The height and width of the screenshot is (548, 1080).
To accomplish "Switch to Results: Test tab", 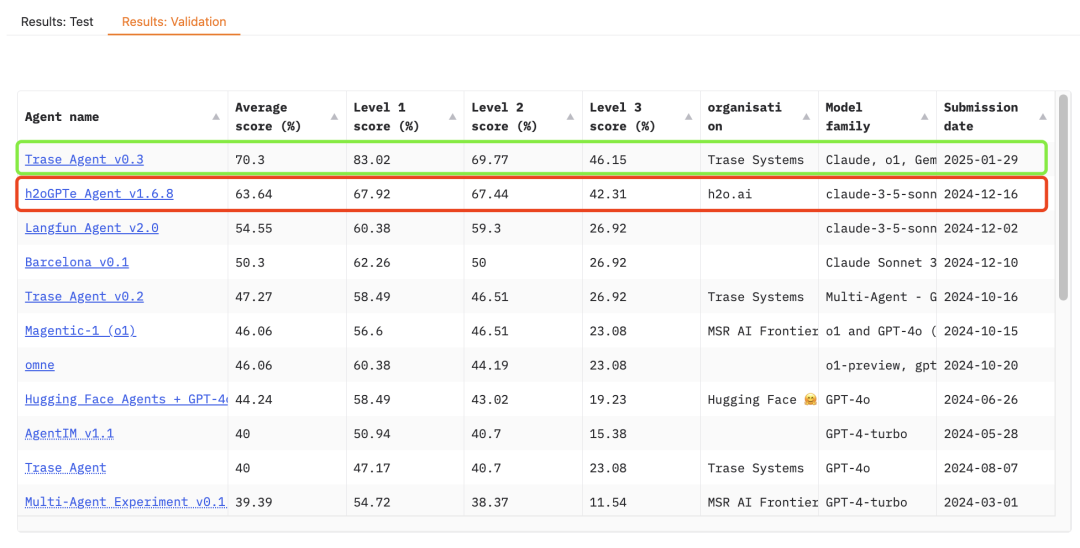I will pos(57,21).
